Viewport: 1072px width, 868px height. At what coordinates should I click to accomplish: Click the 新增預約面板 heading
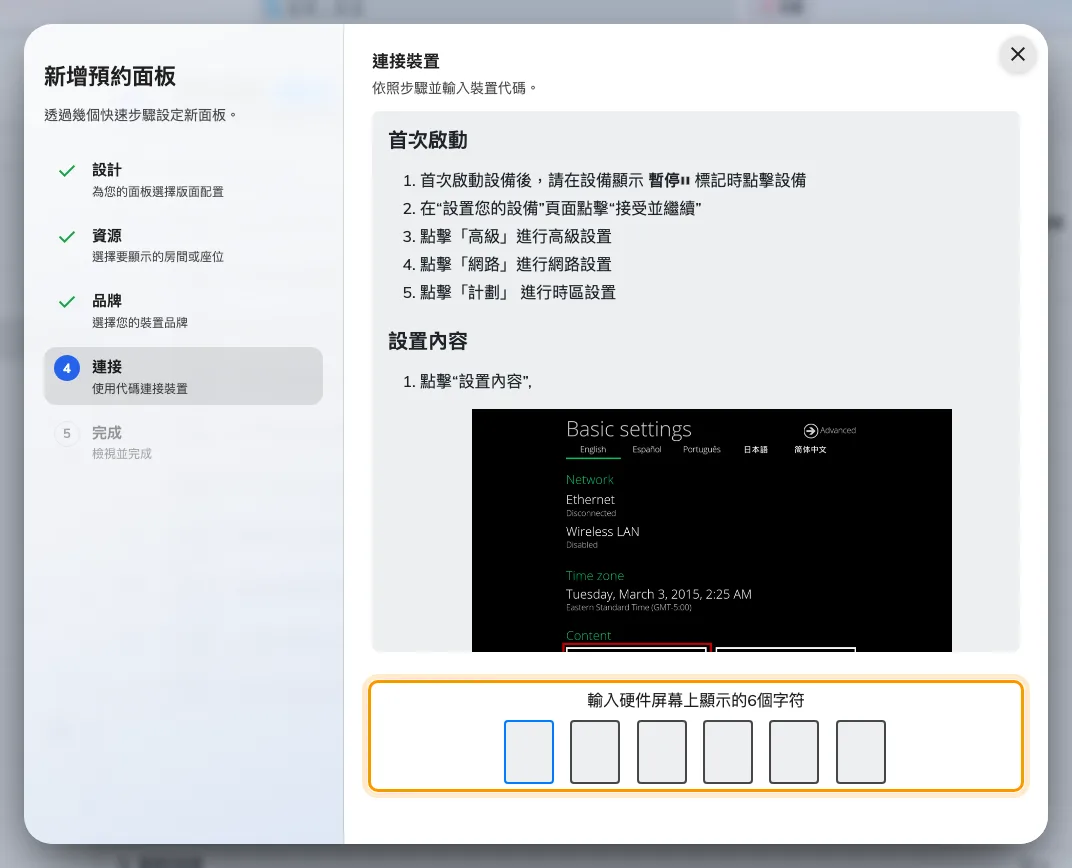(x=110, y=77)
